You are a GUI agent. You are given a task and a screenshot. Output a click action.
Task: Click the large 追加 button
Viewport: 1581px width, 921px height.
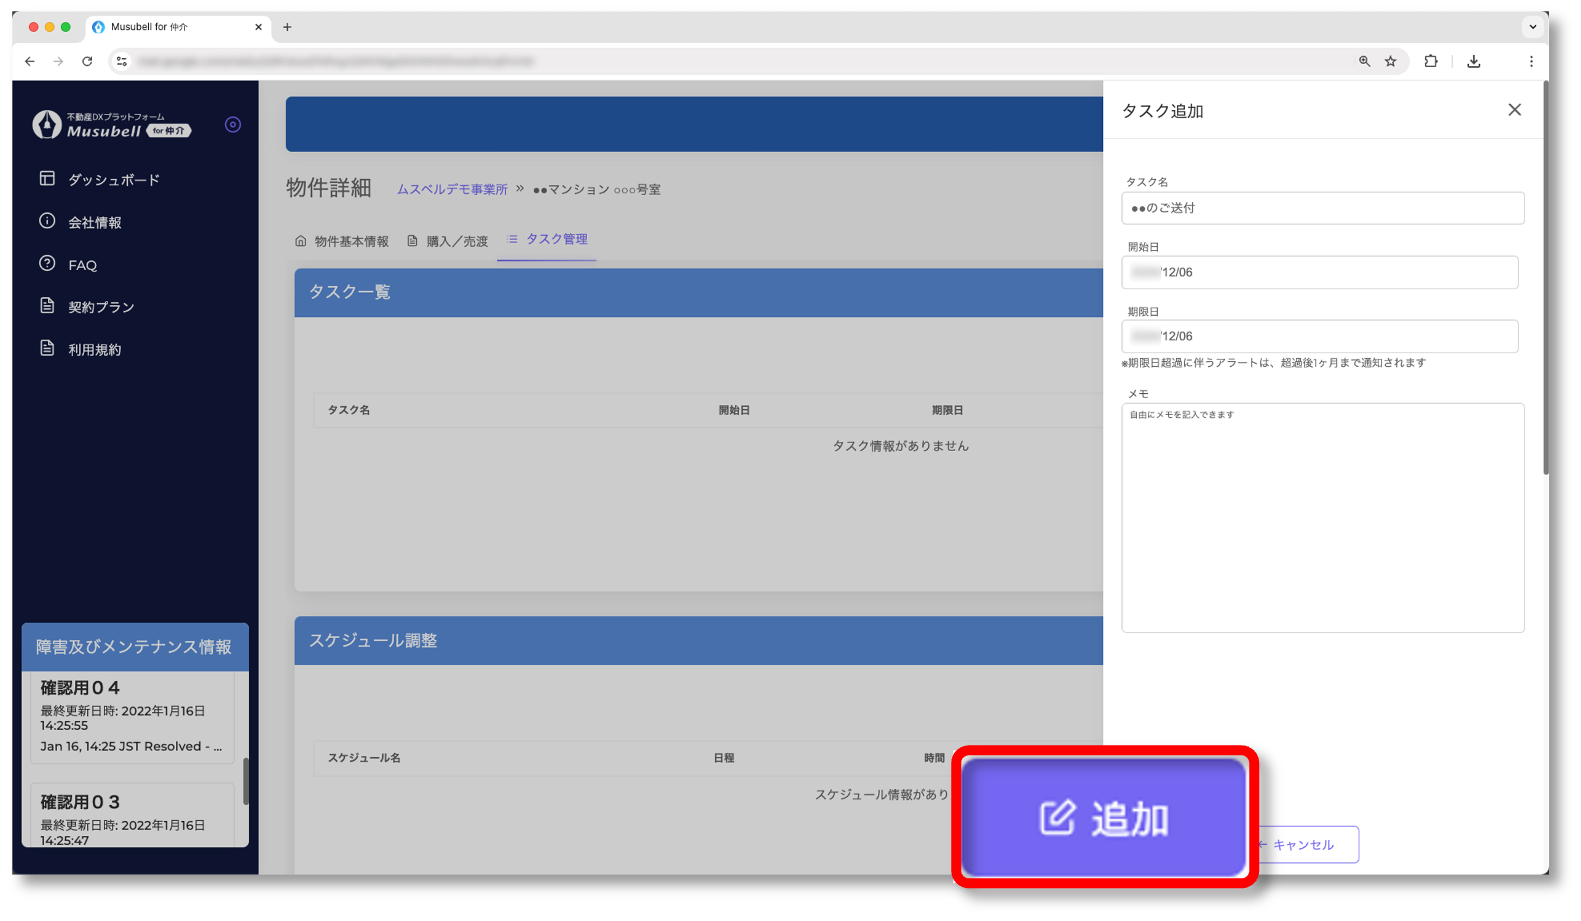point(1104,817)
